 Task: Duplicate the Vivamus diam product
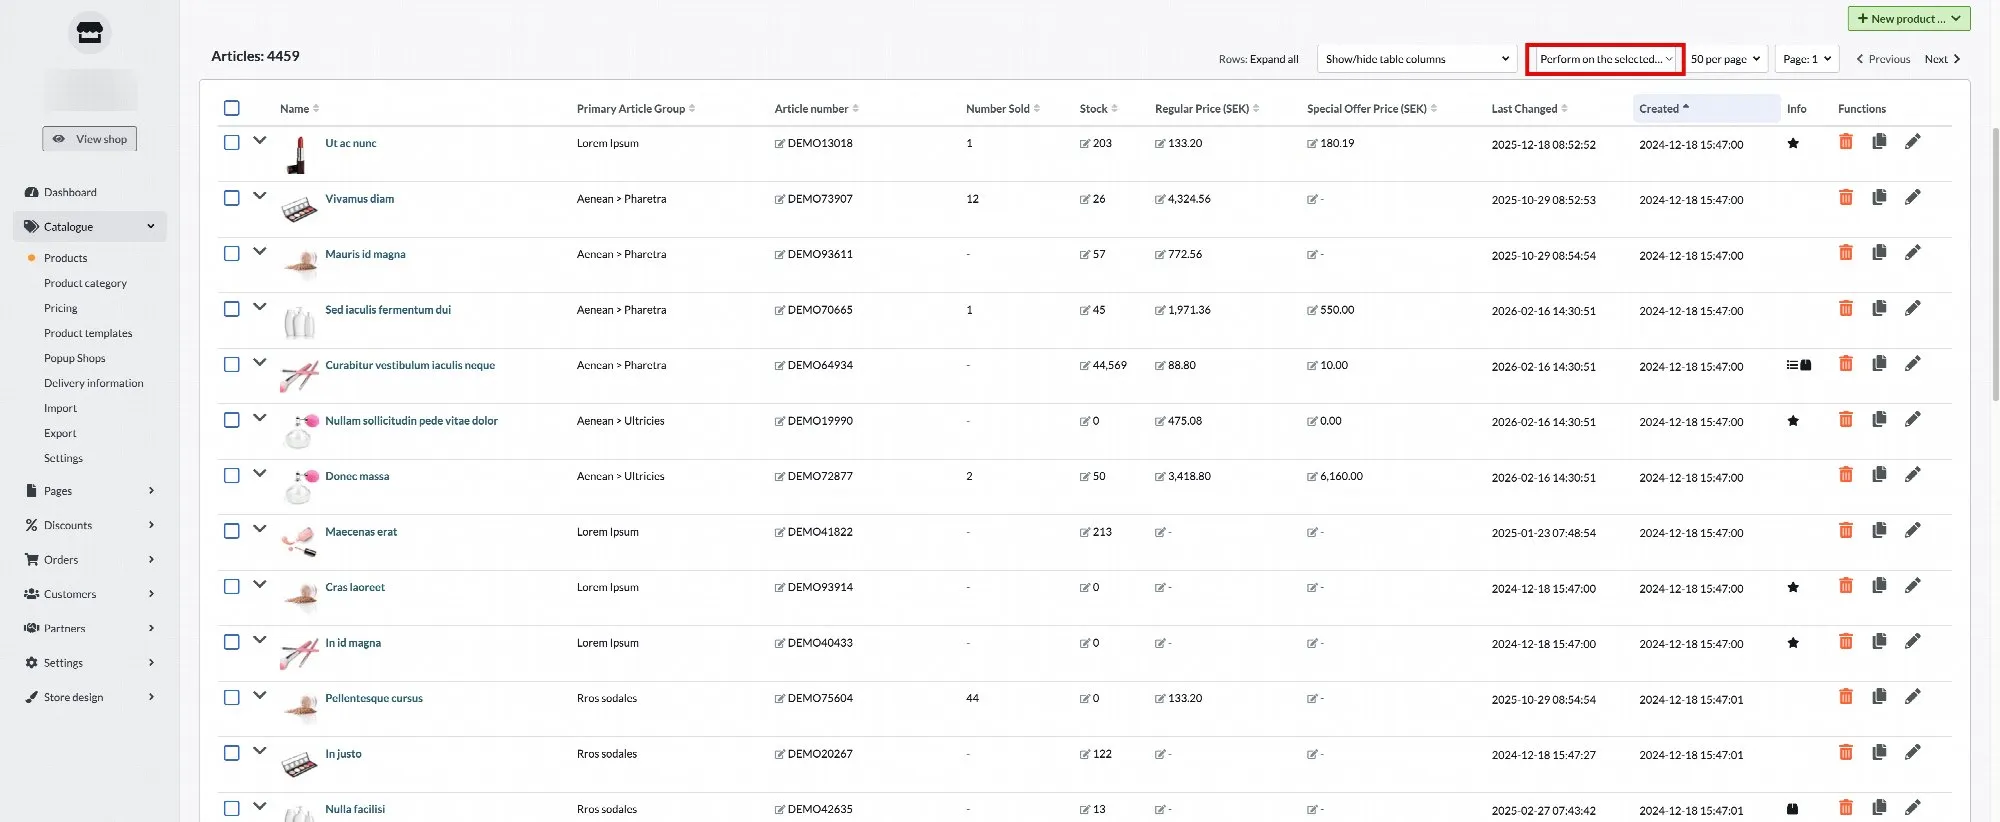(x=1879, y=197)
